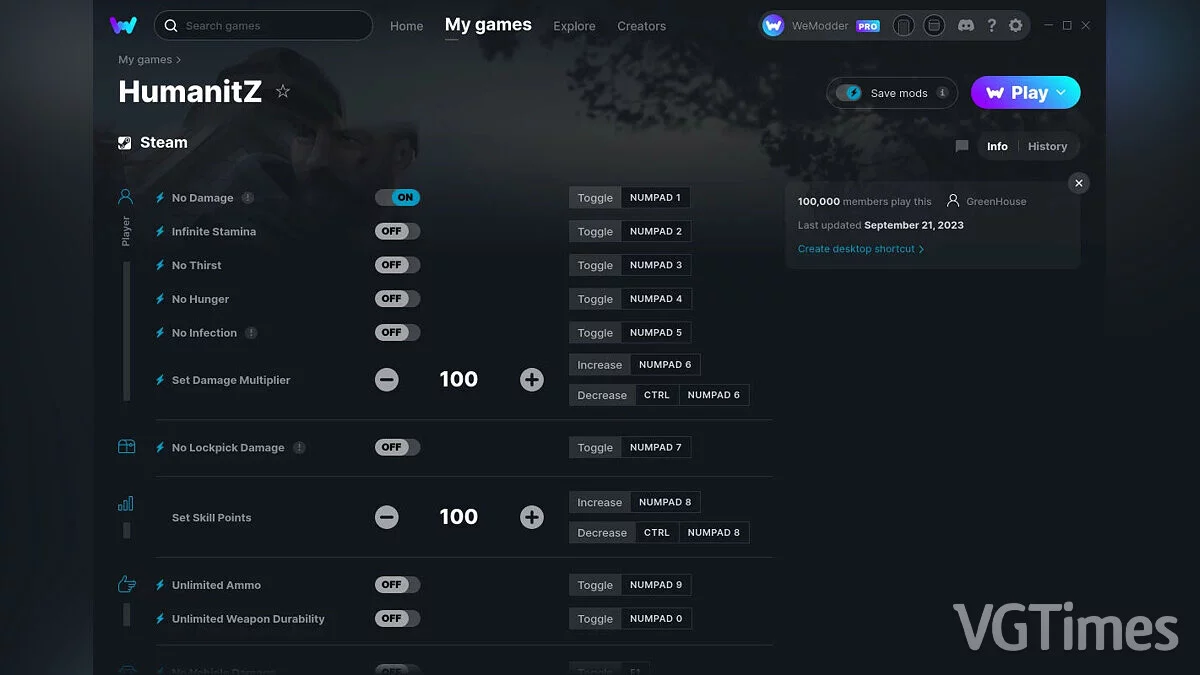Screen dimensions: 1200x675
Task: Open the comments chat icon near Info
Action: 962,146
